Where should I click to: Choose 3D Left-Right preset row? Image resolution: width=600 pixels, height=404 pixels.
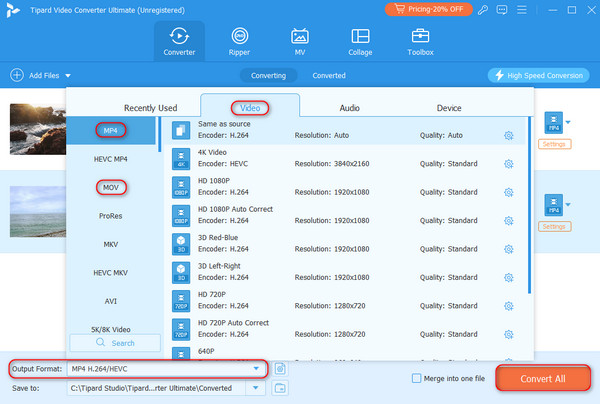pyautogui.click(x=346, y=272)
